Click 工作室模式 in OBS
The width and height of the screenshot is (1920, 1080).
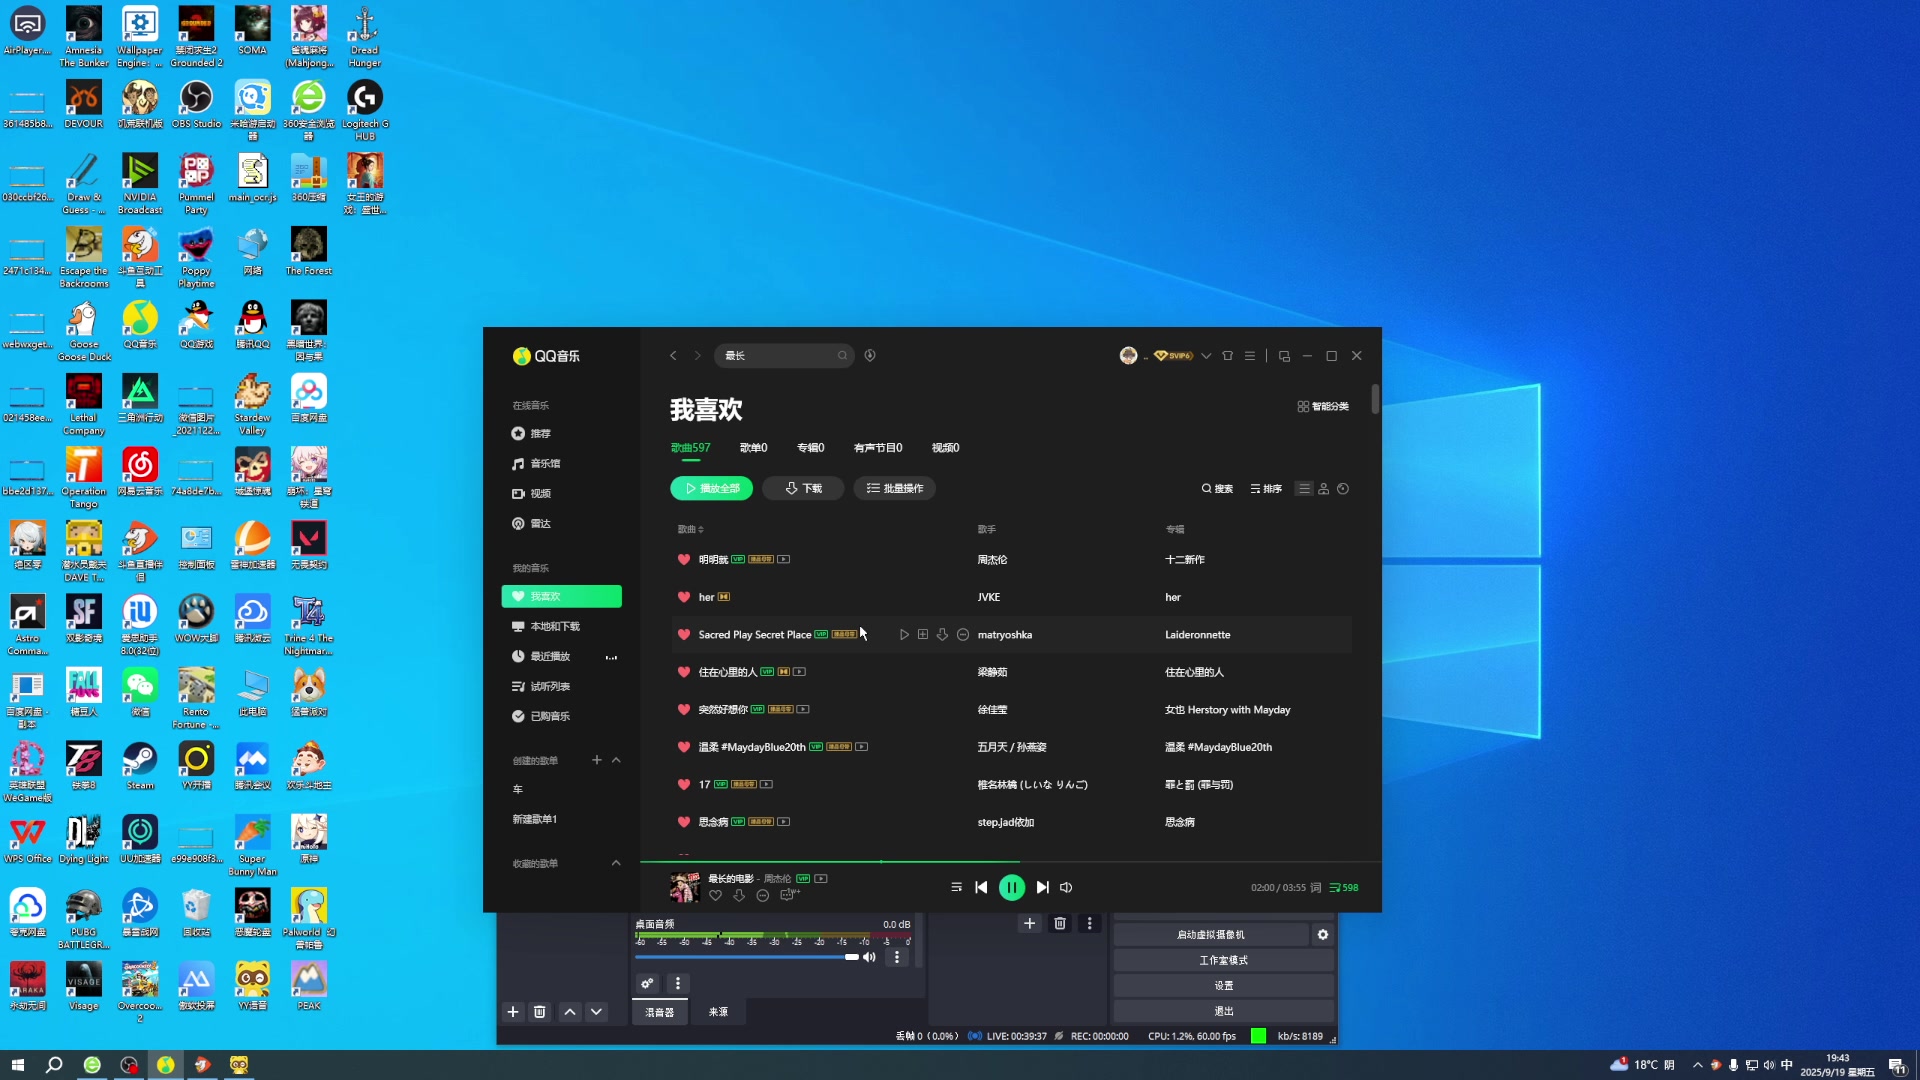click(x=1224, y=960)
